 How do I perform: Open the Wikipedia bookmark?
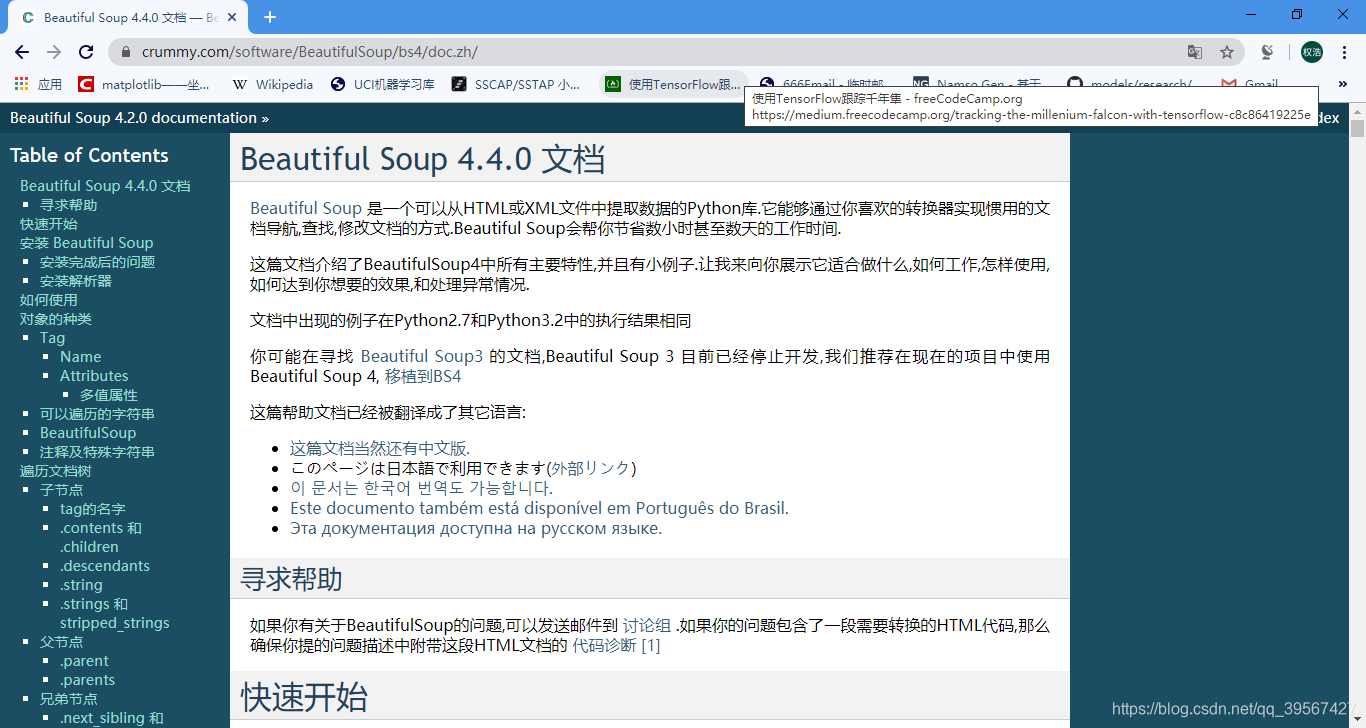273,84
